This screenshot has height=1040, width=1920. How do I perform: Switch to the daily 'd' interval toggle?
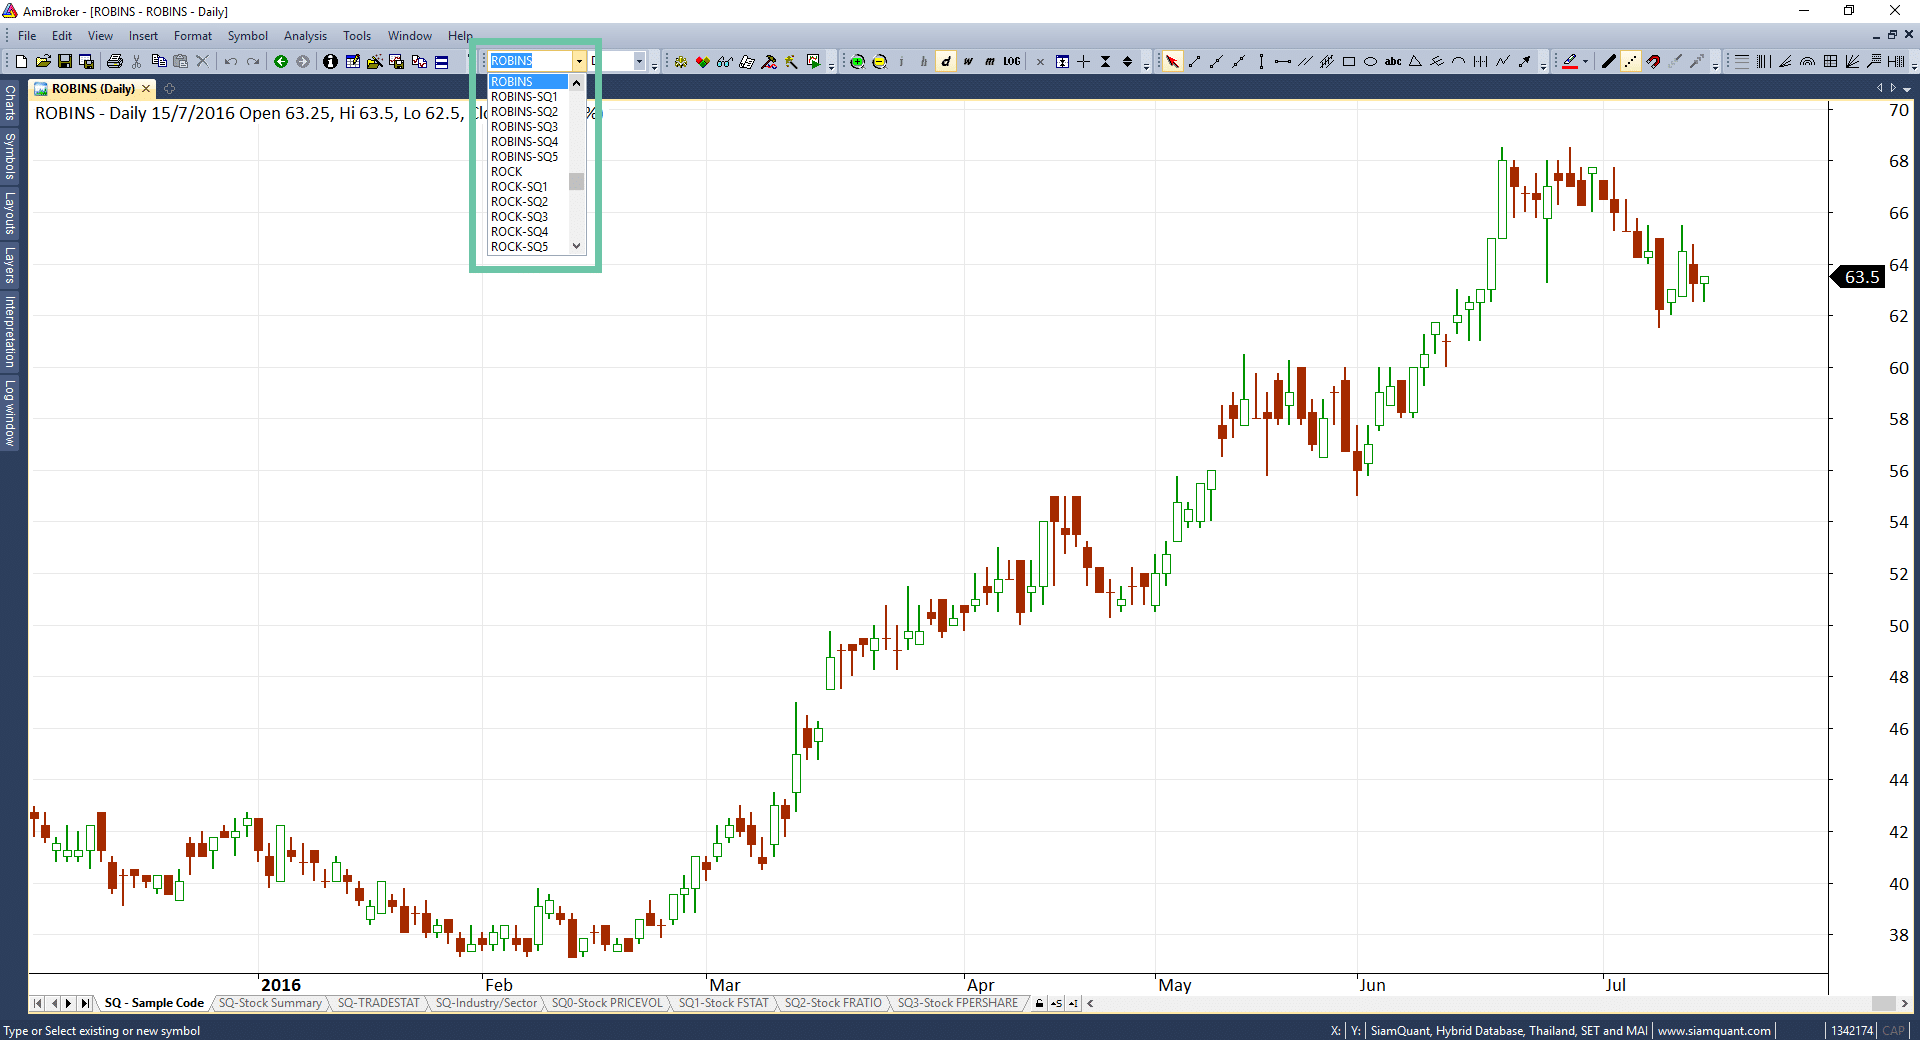tap(946, 62)
